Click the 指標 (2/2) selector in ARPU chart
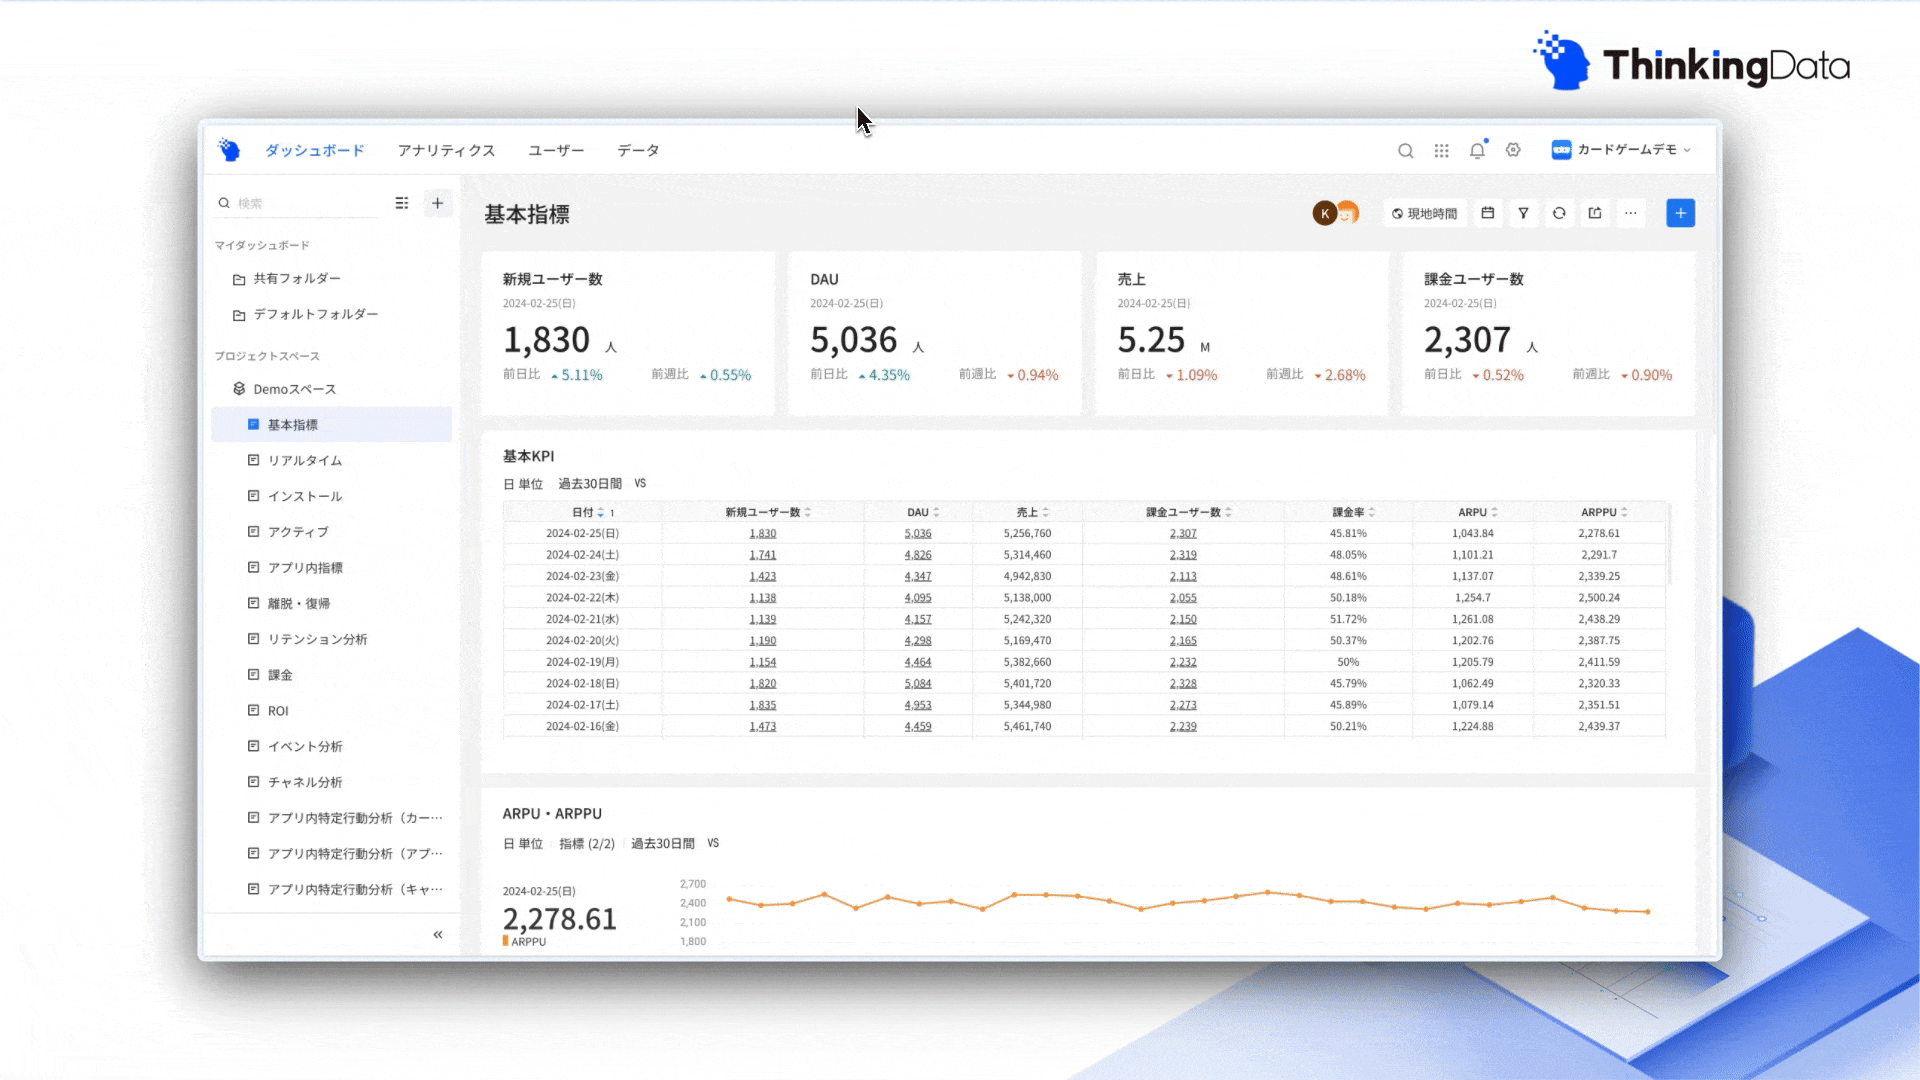The image size is (1920, 1080). point(587,844)
